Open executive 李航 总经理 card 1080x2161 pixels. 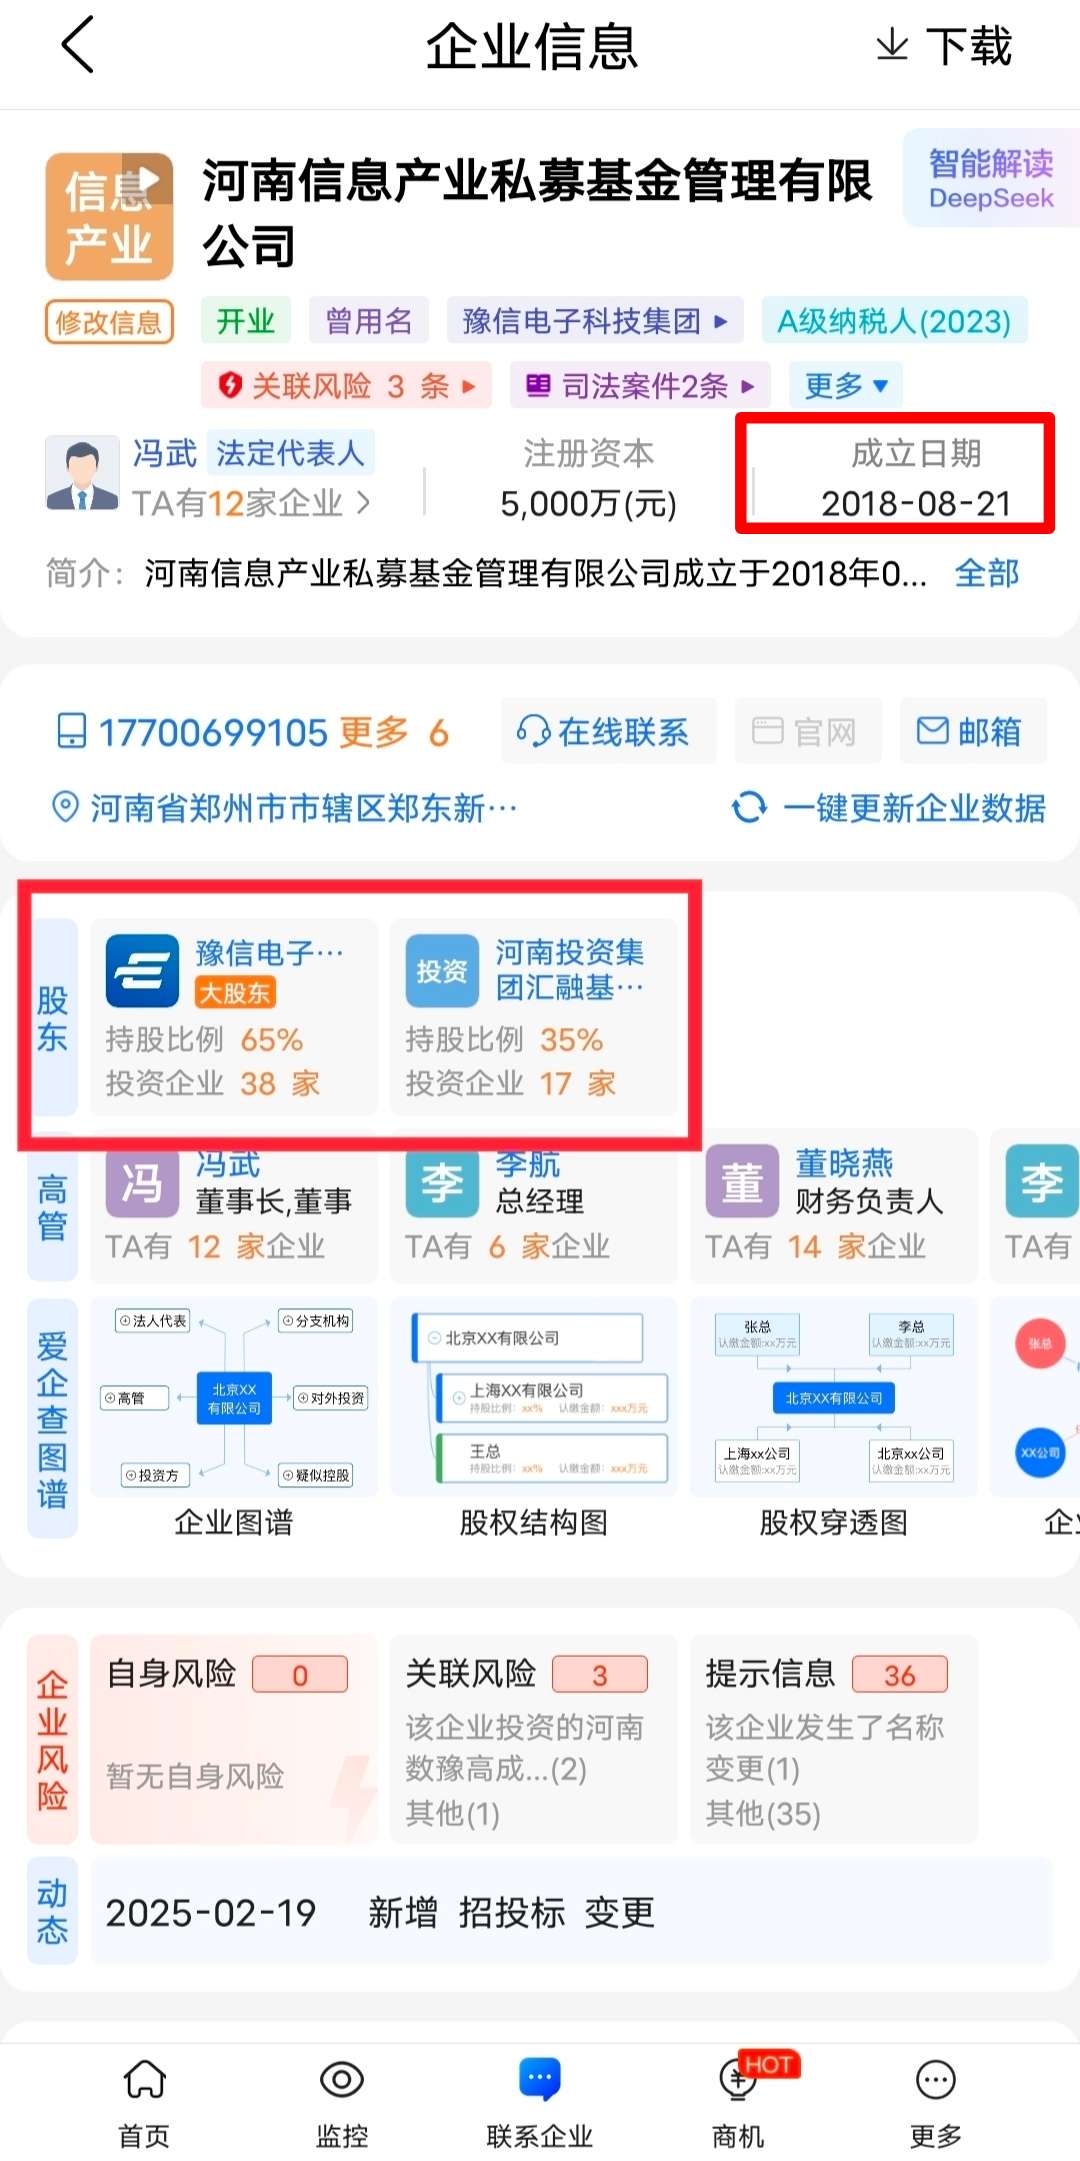click(x=534, y=1206)
